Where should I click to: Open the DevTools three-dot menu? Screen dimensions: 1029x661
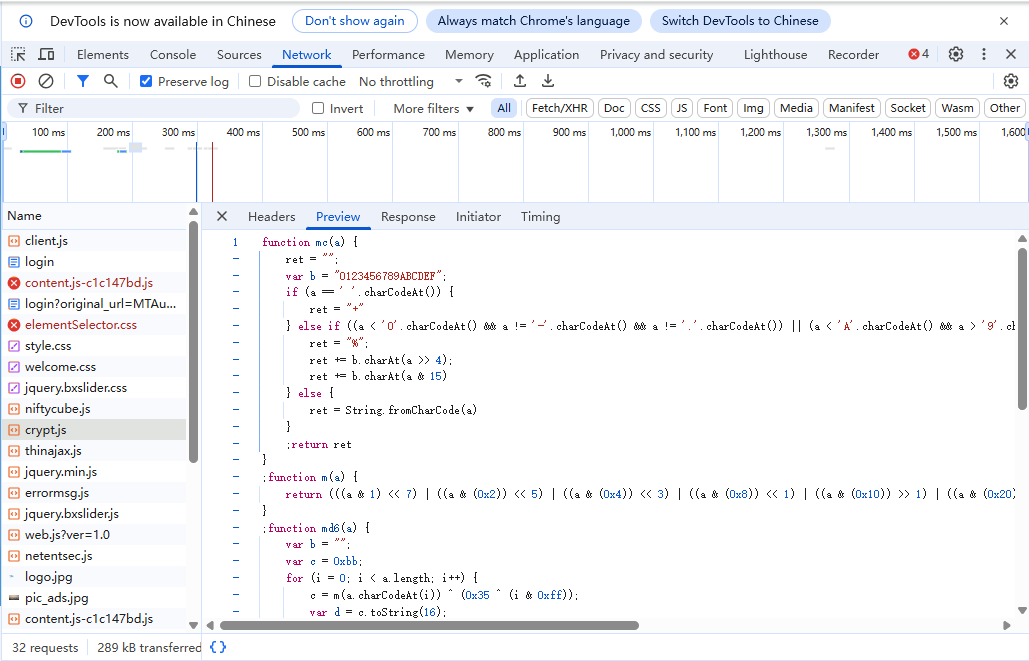983,54
